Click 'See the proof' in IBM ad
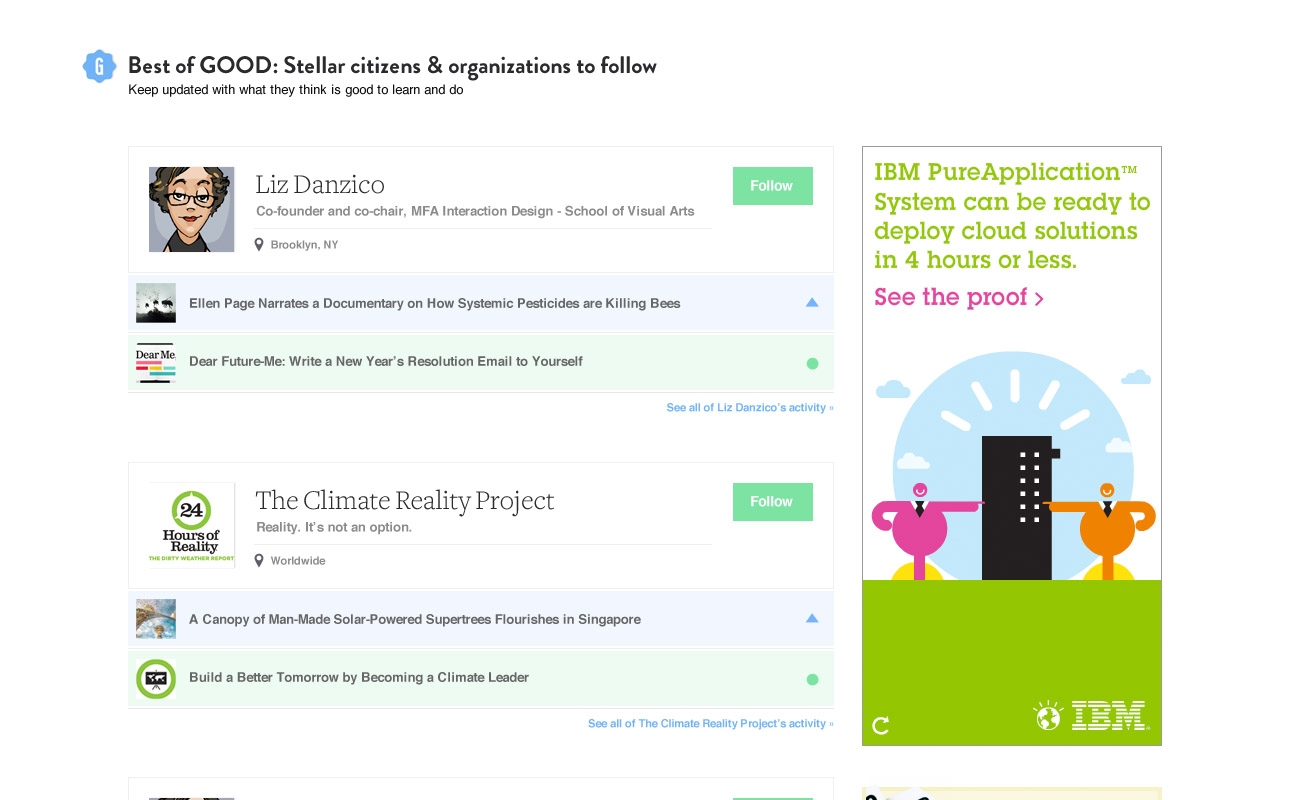The width and height of the screenshot is (1290, 800). tap(959, 297)
